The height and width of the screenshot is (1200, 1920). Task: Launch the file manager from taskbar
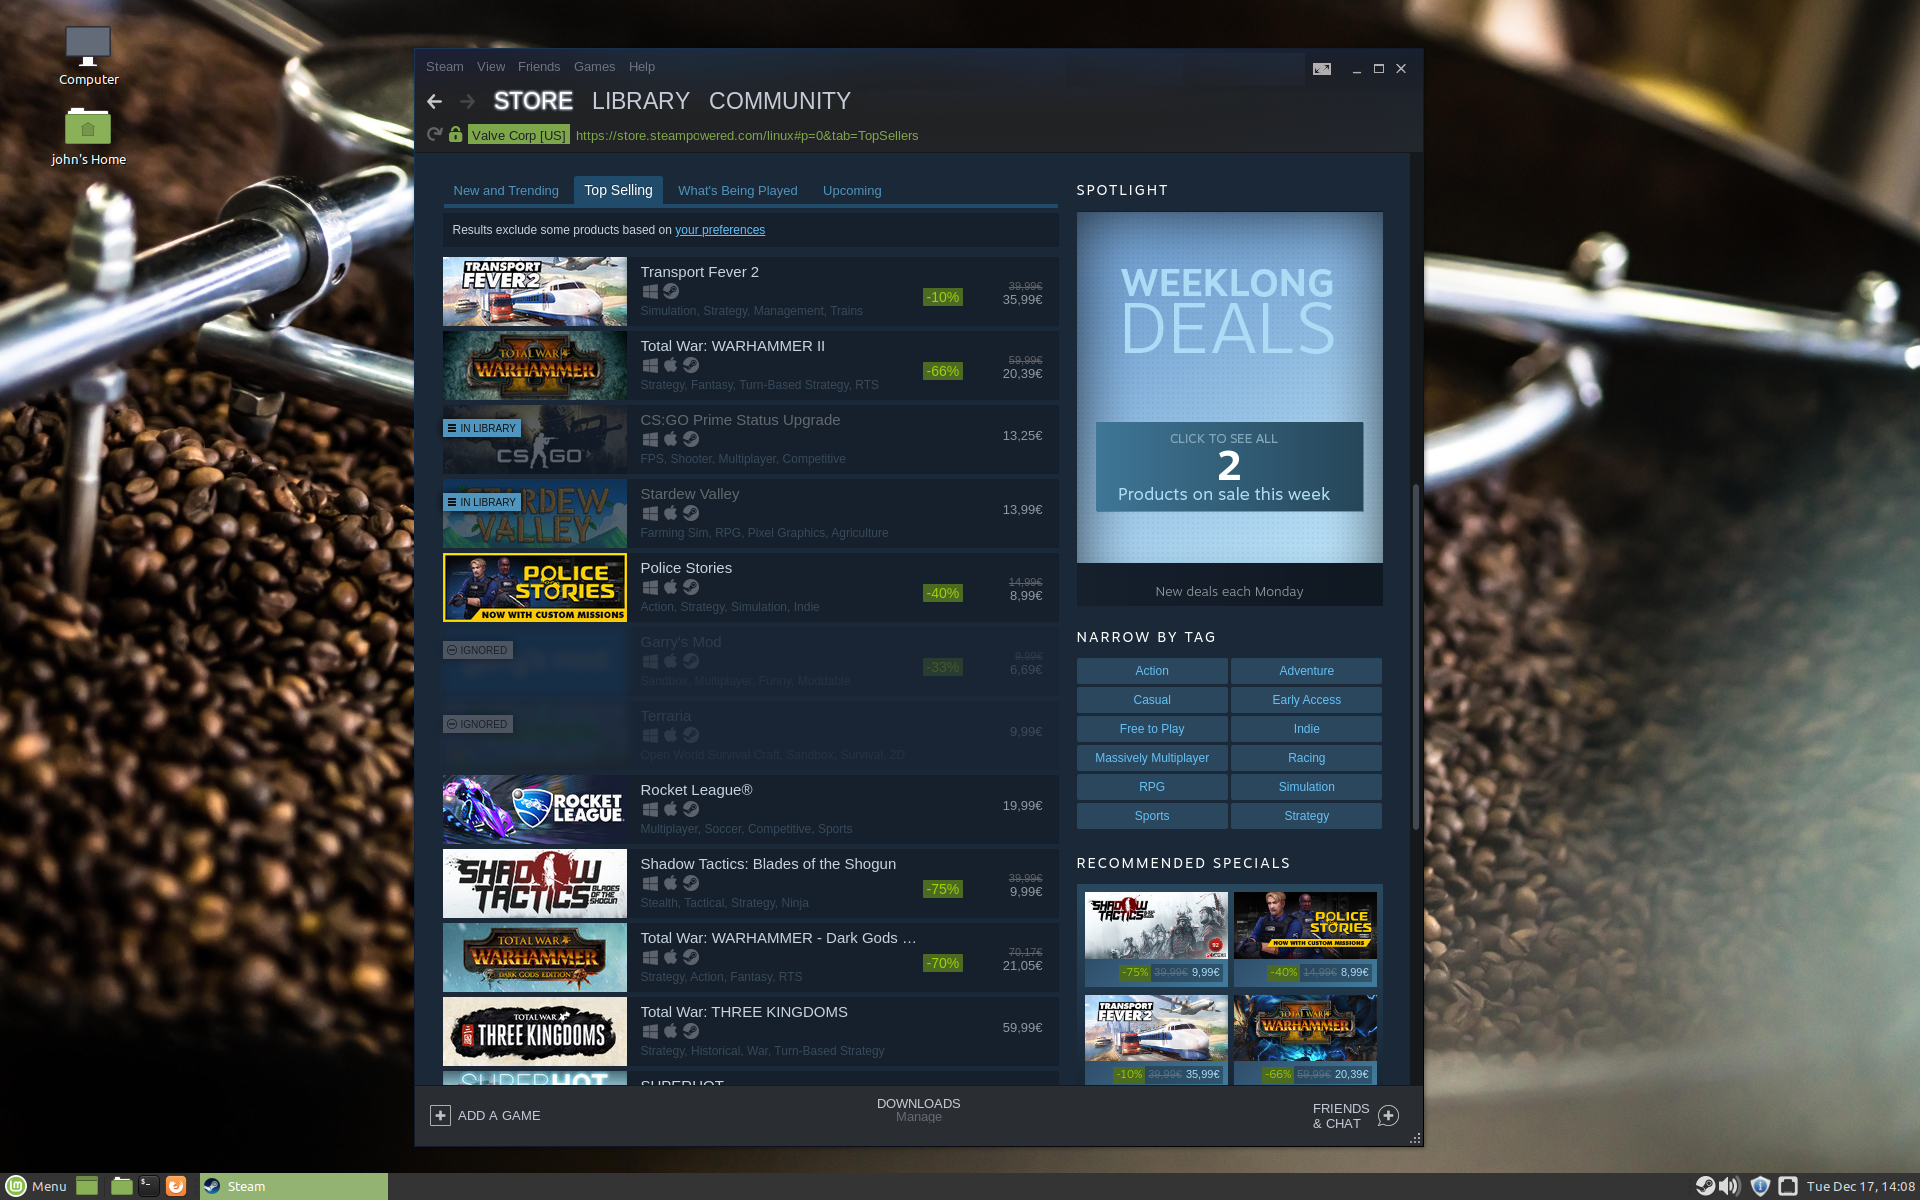tap(122, 1186)
